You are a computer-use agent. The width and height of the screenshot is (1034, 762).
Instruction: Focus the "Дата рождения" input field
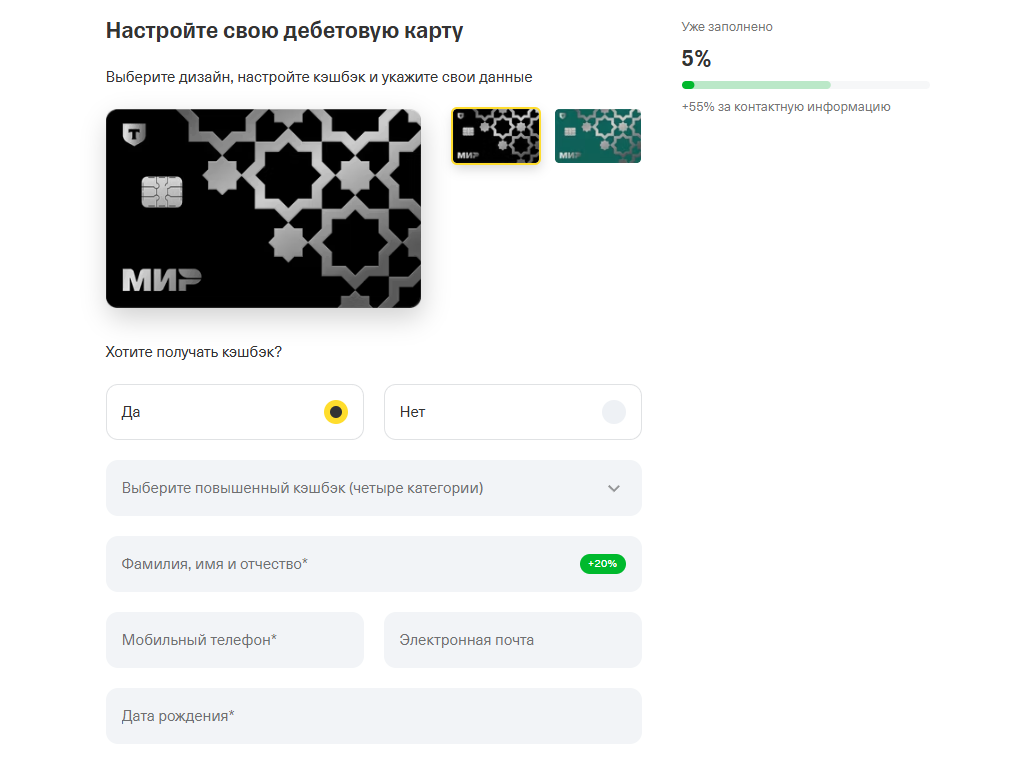[373, 716]
